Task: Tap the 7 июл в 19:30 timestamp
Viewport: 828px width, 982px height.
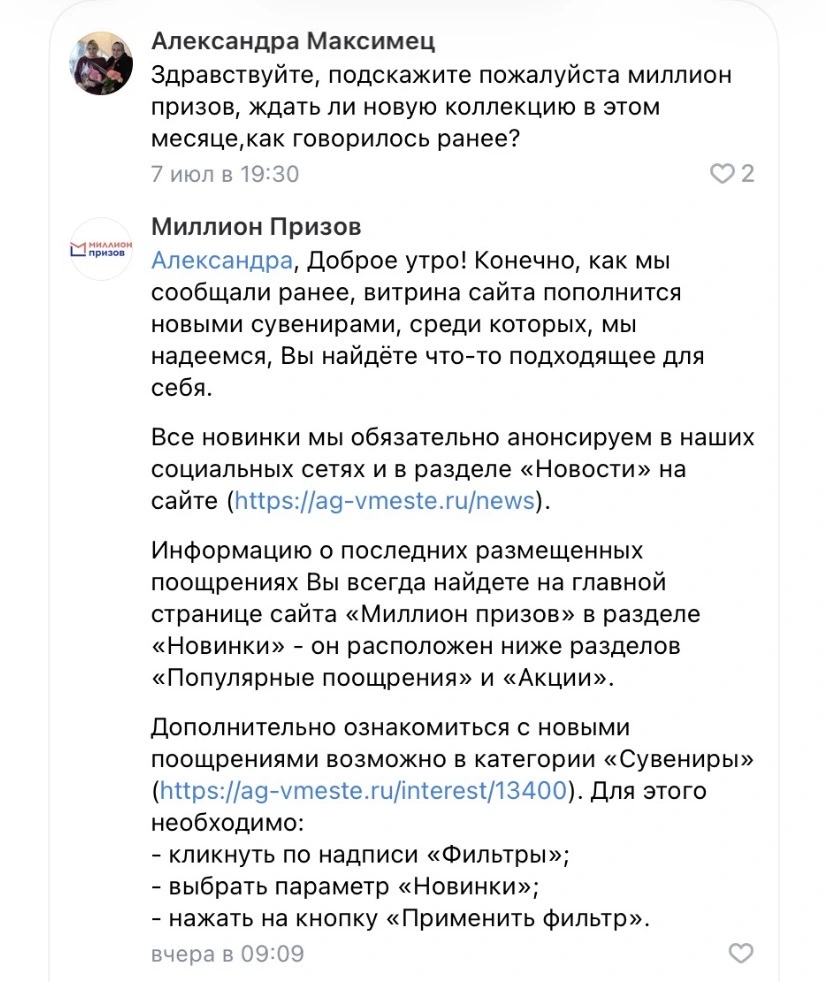Action: pyautogui.click(x=225, y=174)
